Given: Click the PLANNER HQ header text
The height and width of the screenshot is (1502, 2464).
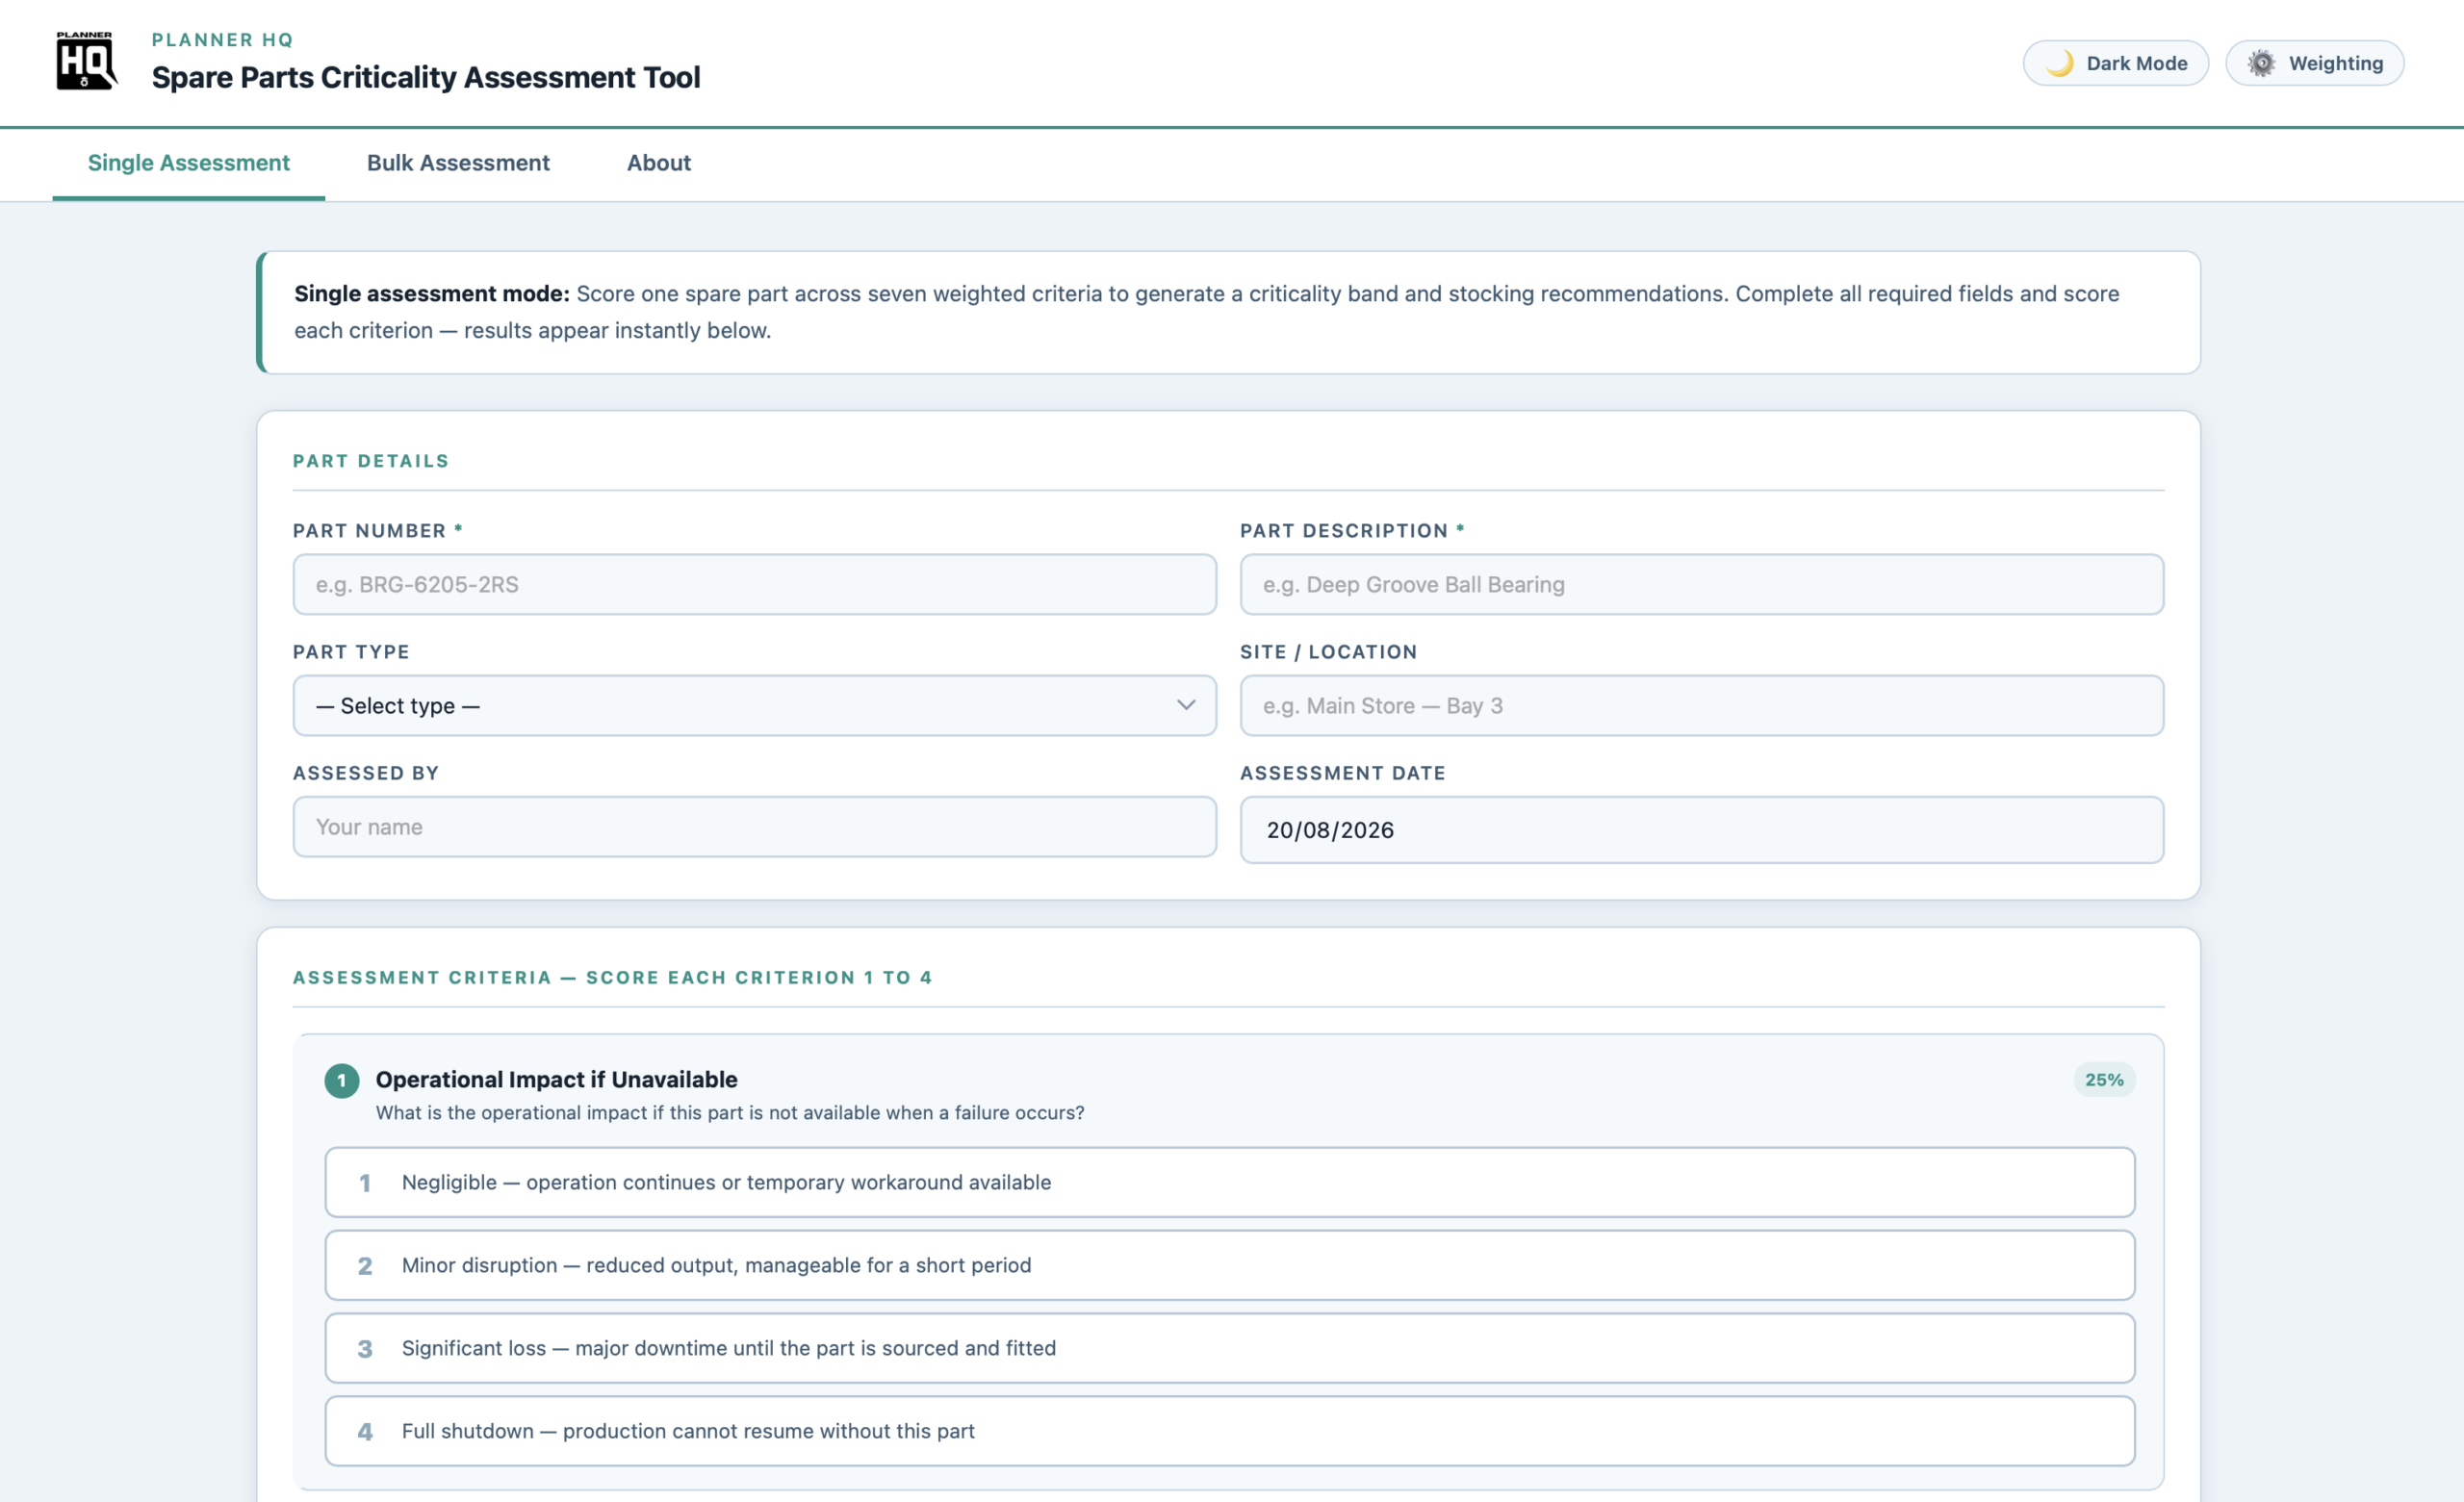Looking at the screenshot, I should pyautogui.click(x=222, y=40).
